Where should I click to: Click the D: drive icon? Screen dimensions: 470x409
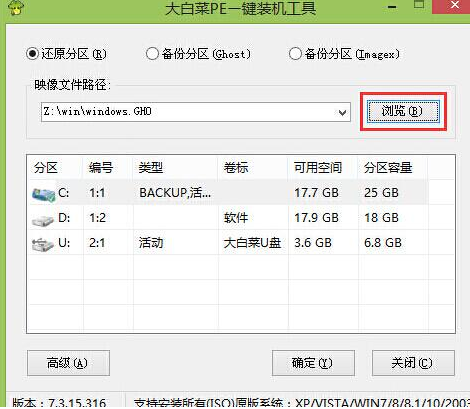tap(43, 220)
